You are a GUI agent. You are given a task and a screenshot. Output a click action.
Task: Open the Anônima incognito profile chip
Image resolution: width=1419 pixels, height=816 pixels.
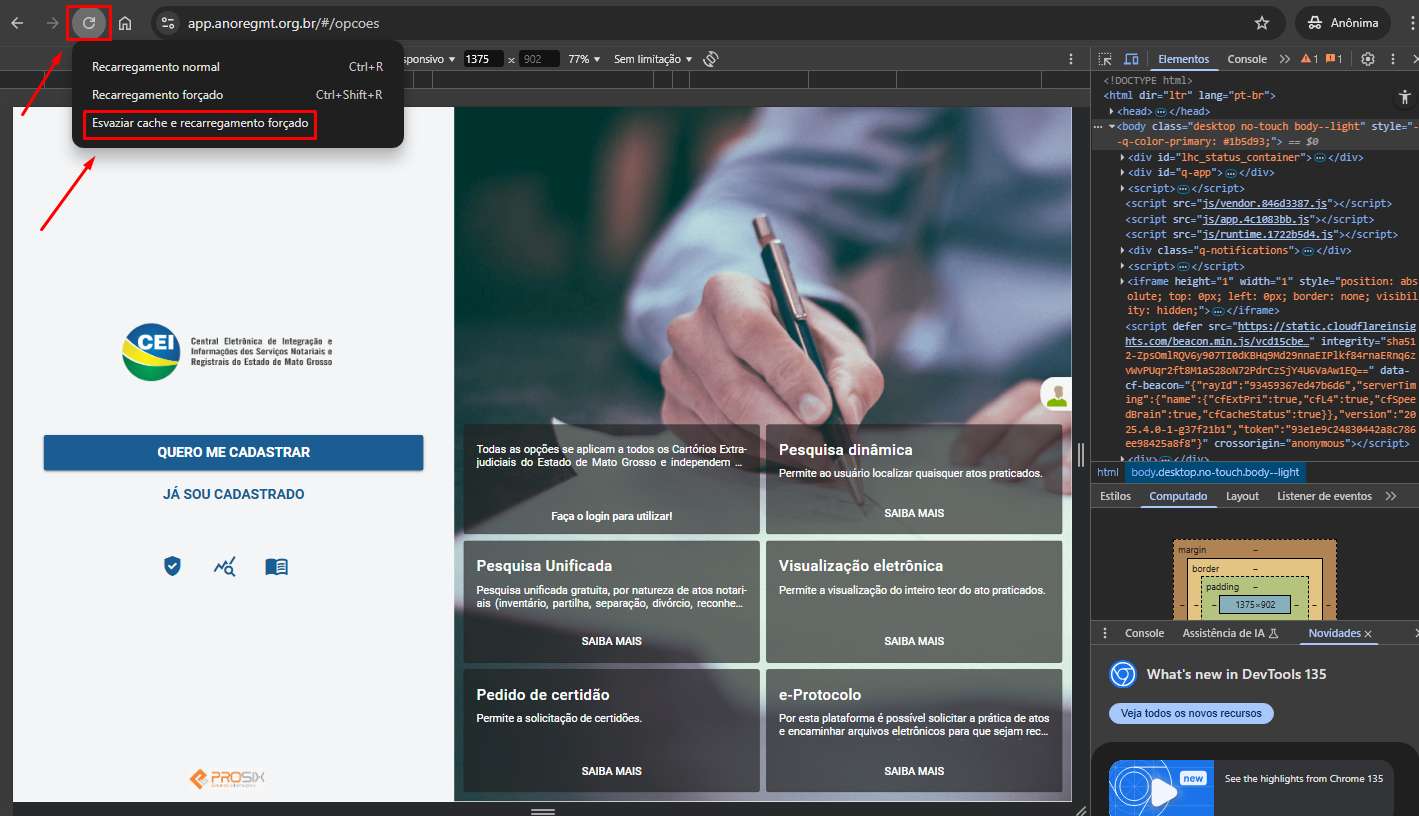tap(1341, 23)
